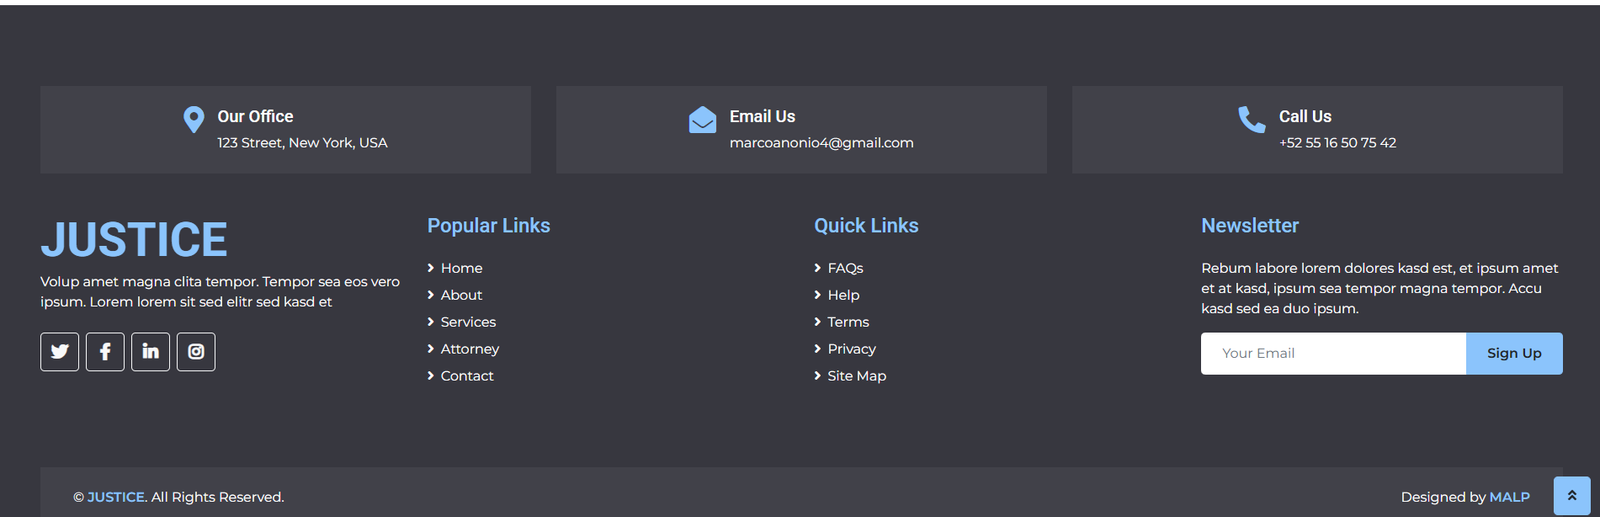Go to Home in Popular Links

point(461,268)
